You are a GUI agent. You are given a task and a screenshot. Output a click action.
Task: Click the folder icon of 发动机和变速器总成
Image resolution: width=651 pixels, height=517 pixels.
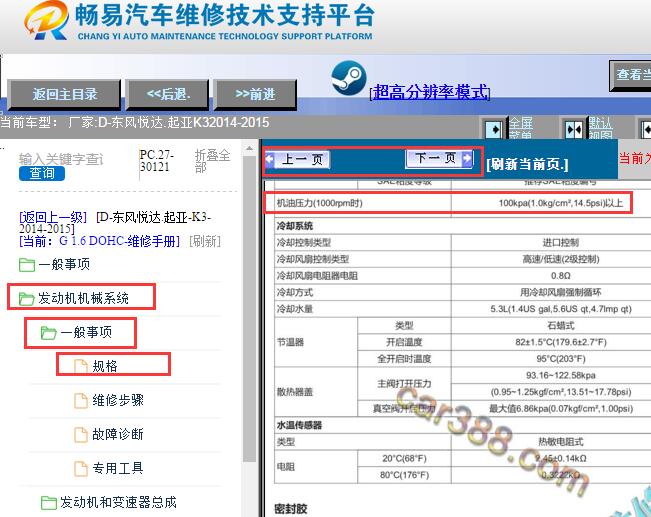pos(49,502)
